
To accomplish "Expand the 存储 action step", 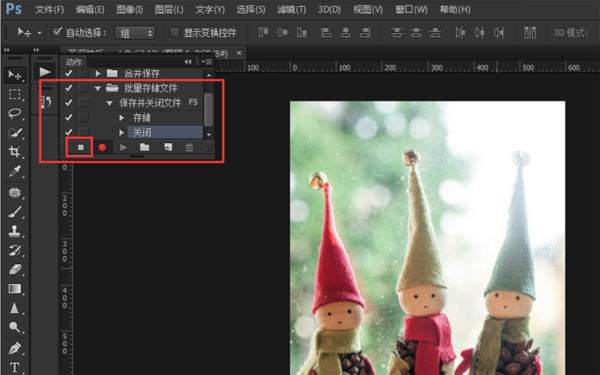I will [121, 117].
